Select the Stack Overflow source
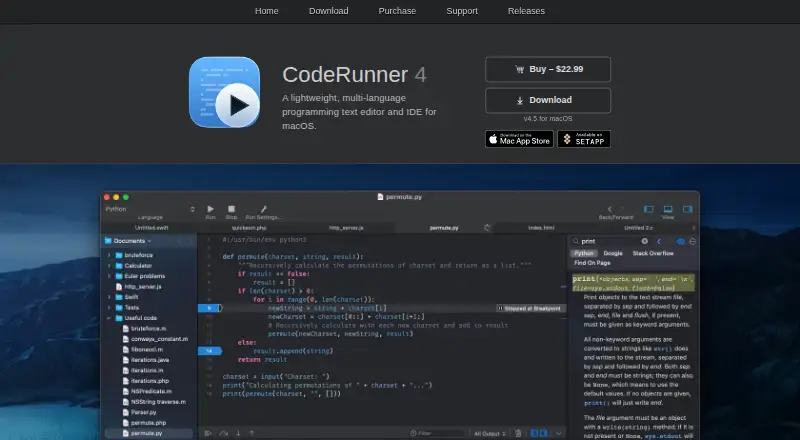 click(x=653, y=253)
